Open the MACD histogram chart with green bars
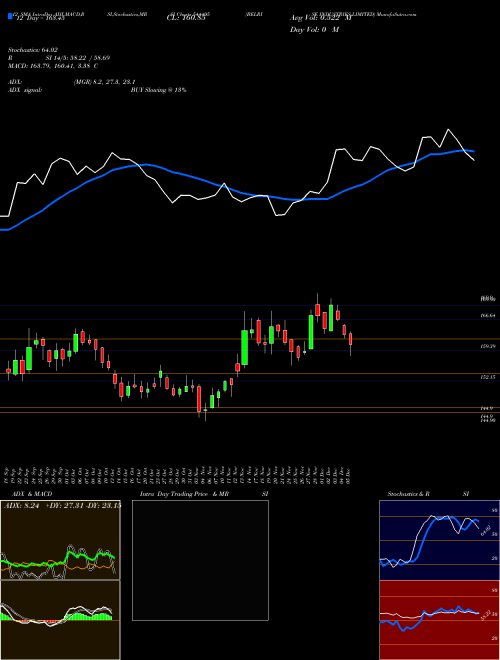 pyautogui.click(x=60, y=620)
